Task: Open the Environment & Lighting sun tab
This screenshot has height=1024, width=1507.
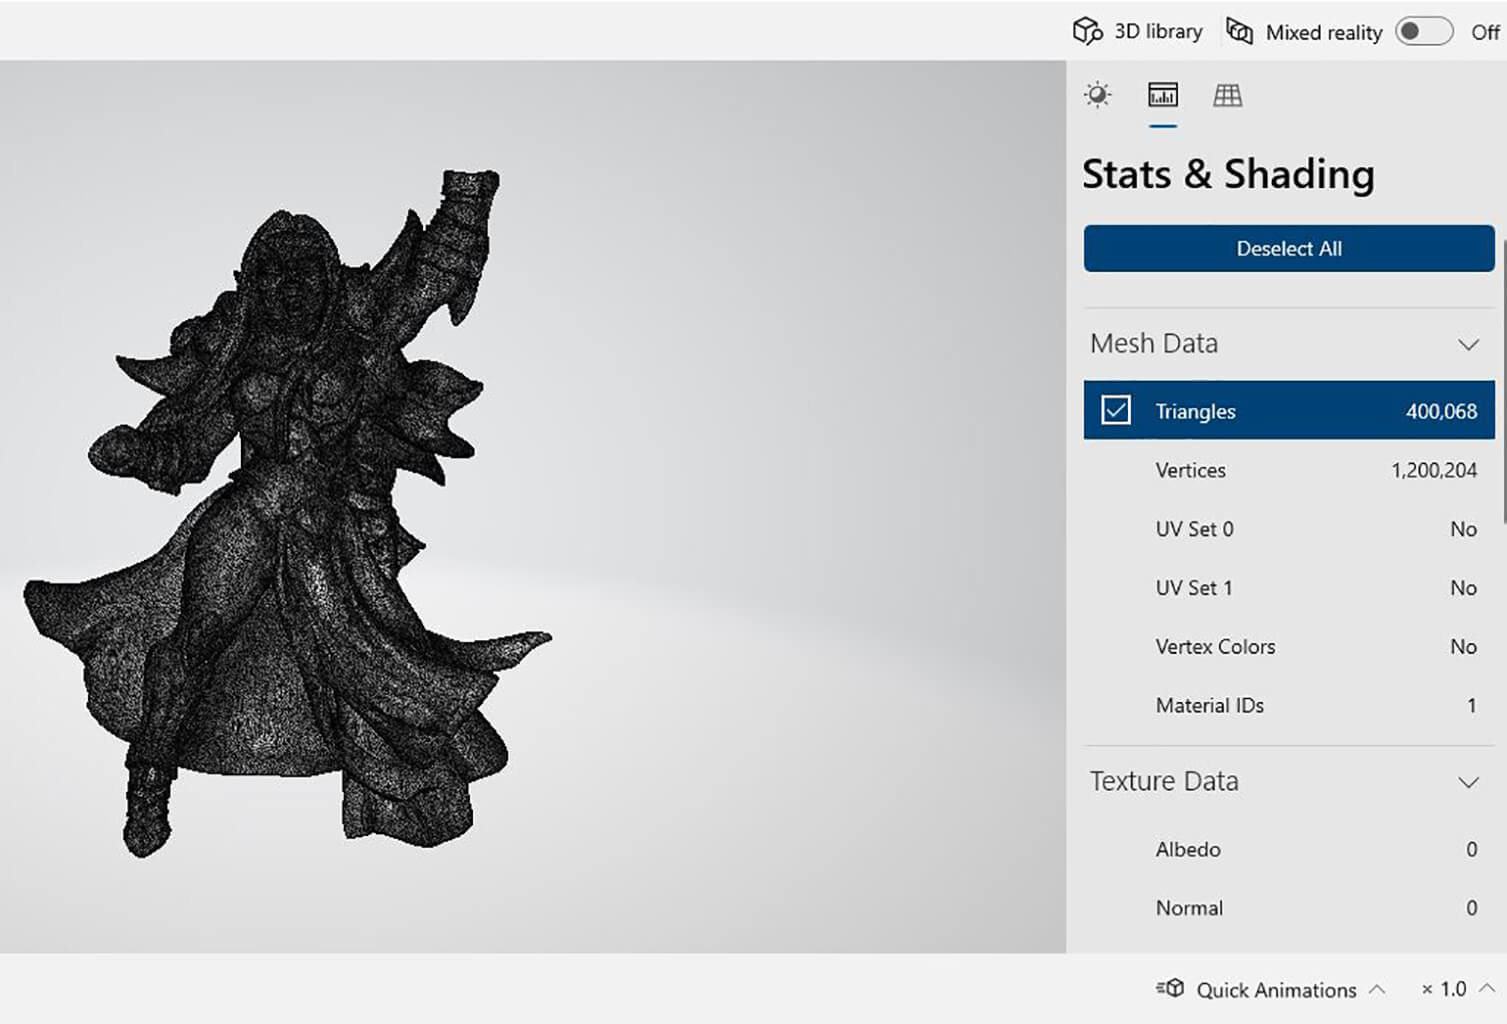Action: pos(1097,95)
